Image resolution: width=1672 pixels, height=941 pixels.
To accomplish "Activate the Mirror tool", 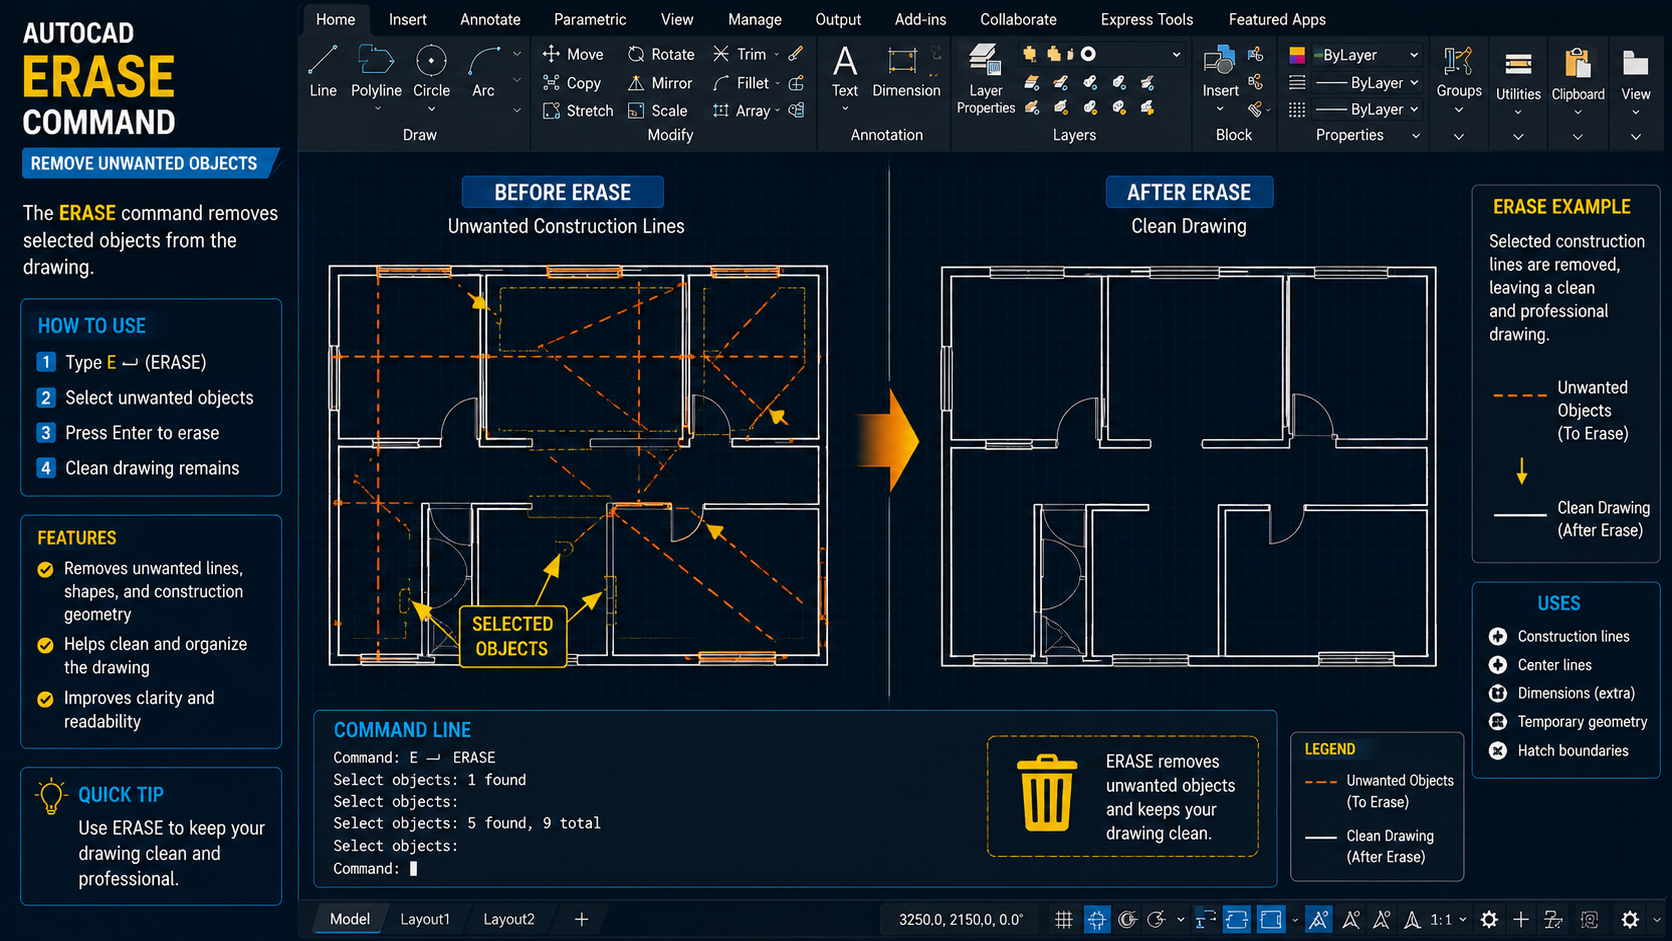I will click(x=660, y=83).
